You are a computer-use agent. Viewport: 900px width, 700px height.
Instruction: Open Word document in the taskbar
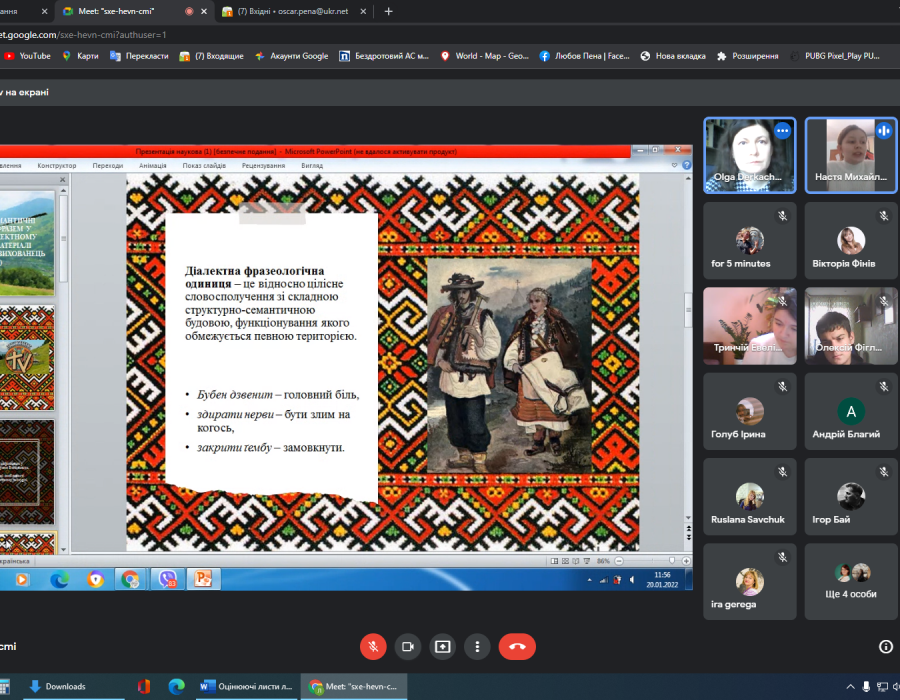(x=247, y=687)
